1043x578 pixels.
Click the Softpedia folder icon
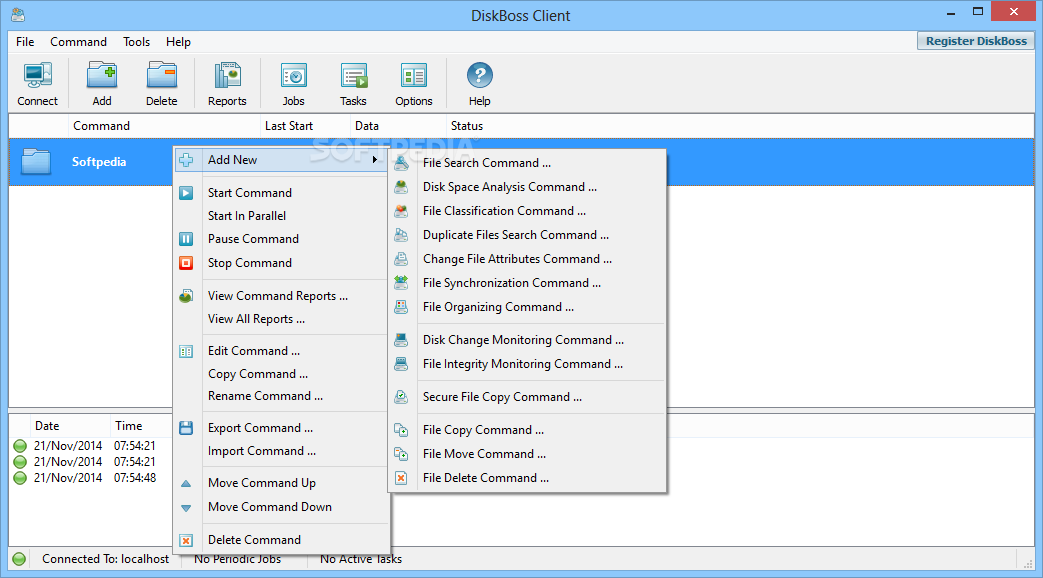click(36, 162)
